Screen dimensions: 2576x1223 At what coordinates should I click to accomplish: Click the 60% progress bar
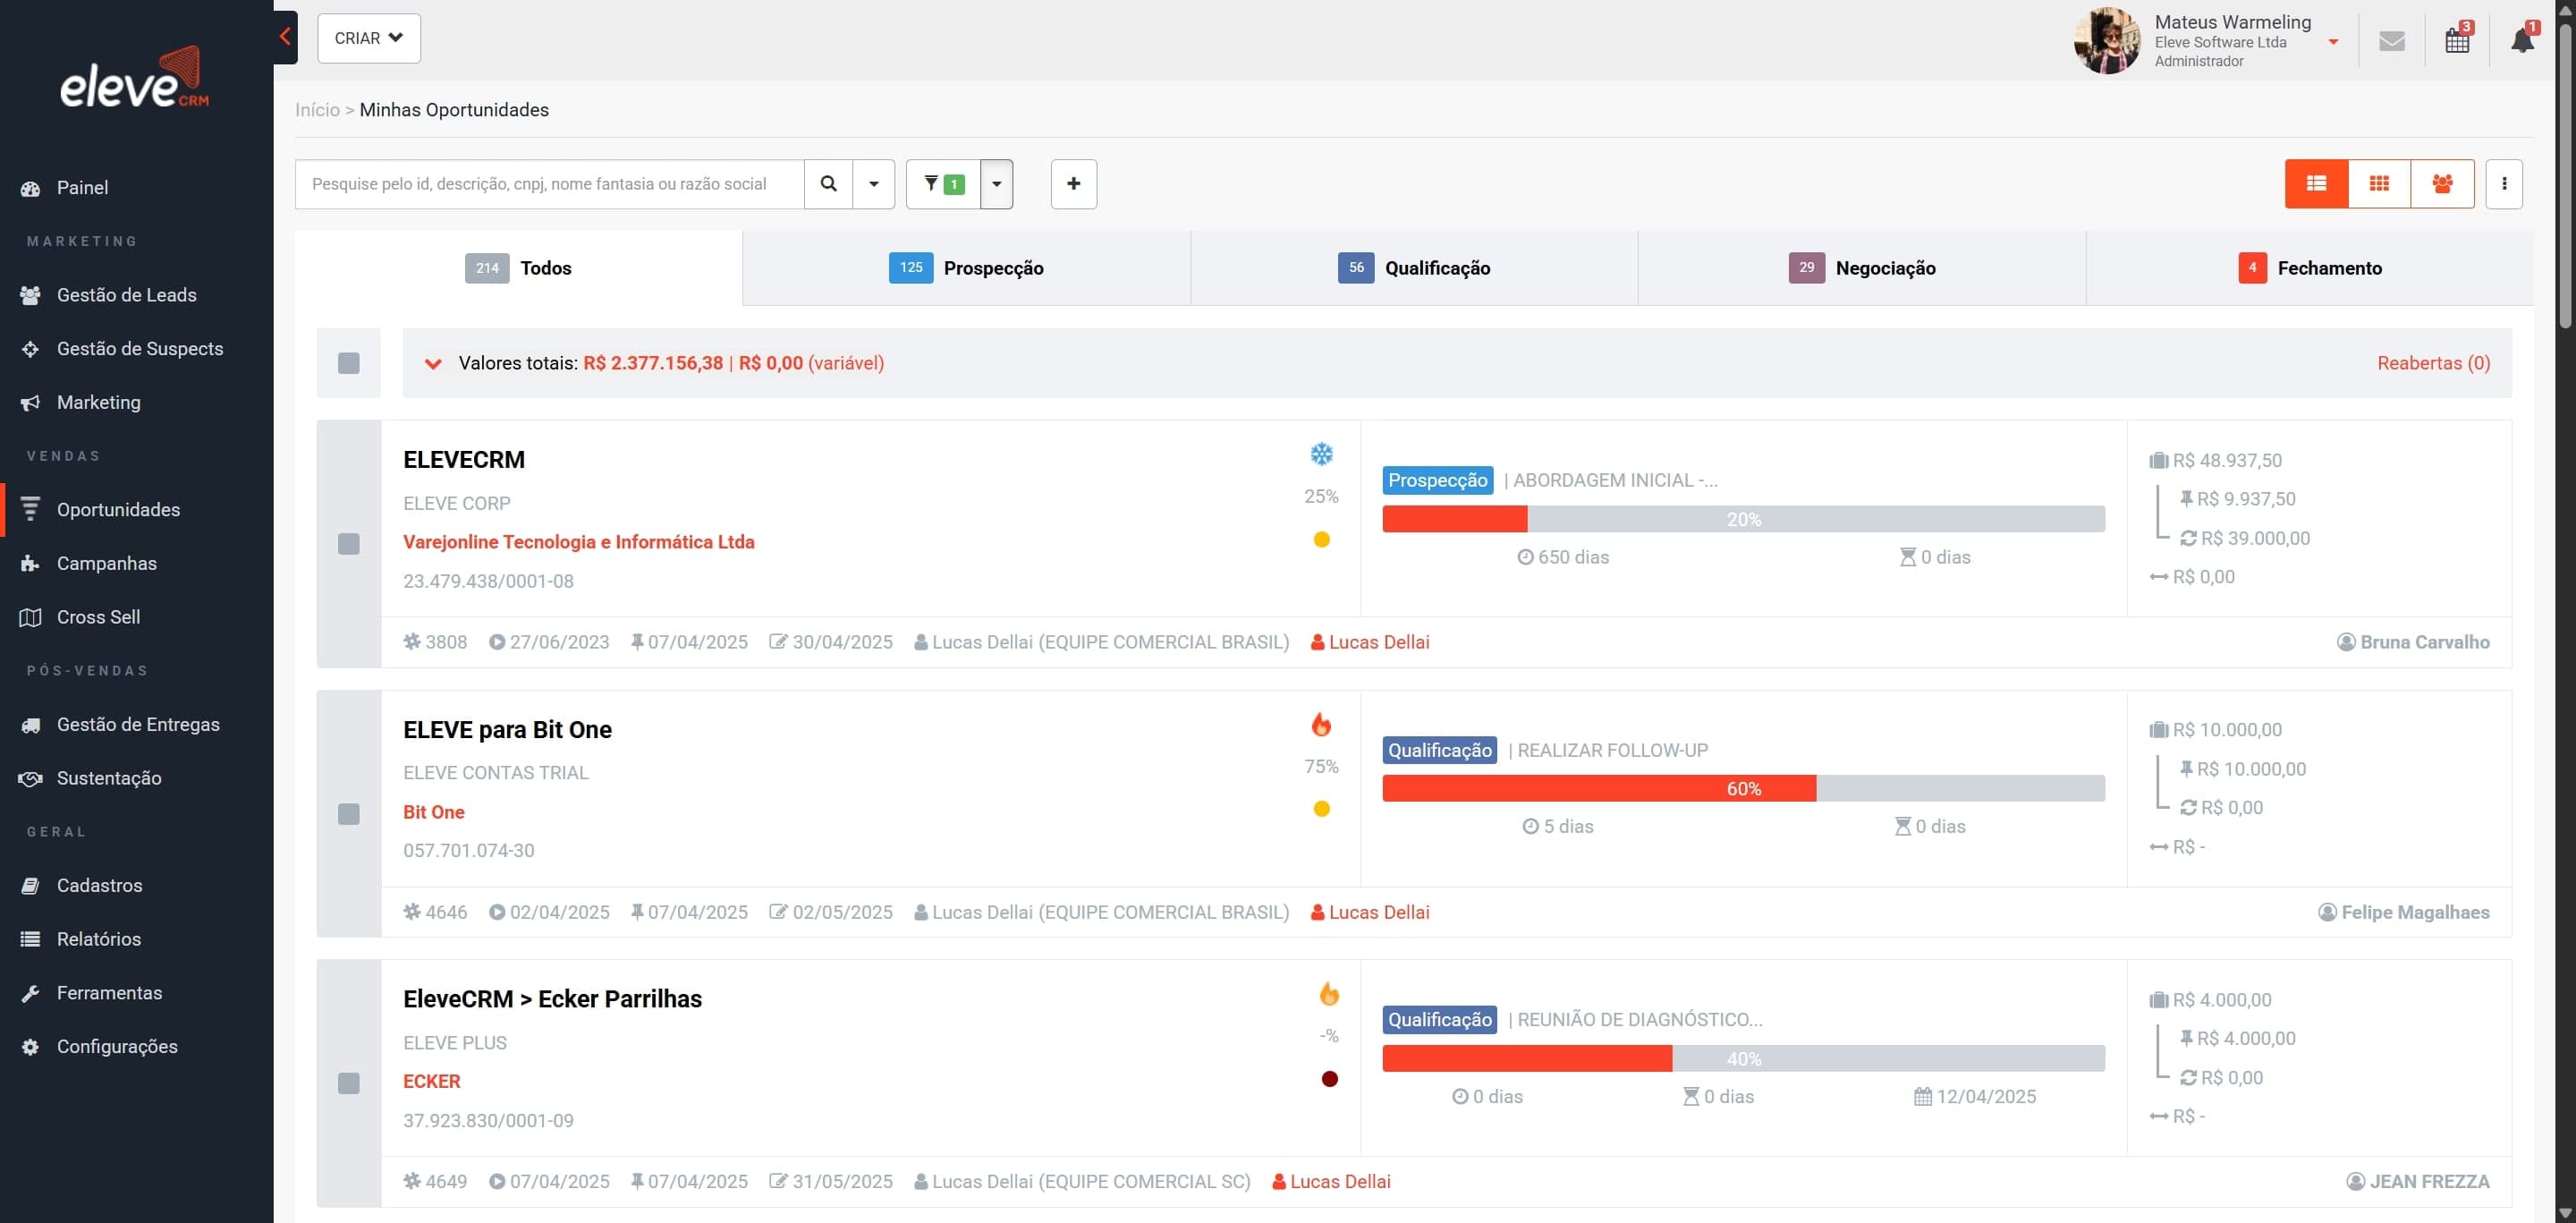(x=1743, y=789)
